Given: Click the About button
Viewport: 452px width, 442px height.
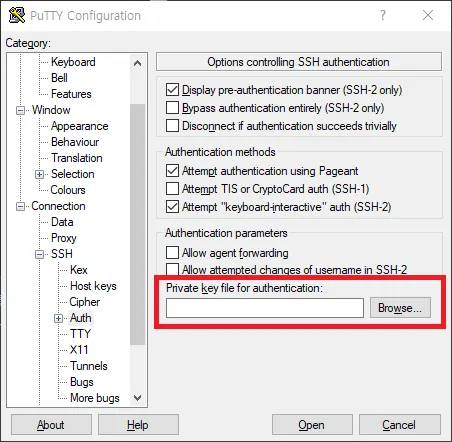Looking at the screenshot, I should pos(51,425).
